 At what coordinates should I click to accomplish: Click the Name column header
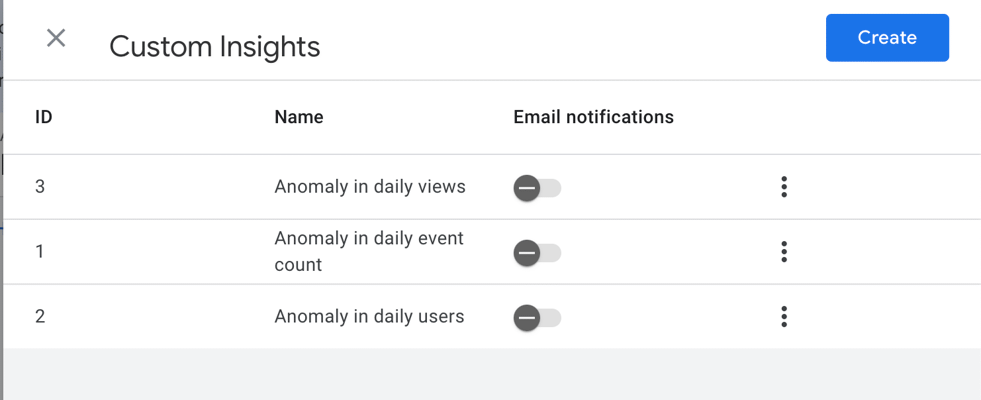pos(299,117)
